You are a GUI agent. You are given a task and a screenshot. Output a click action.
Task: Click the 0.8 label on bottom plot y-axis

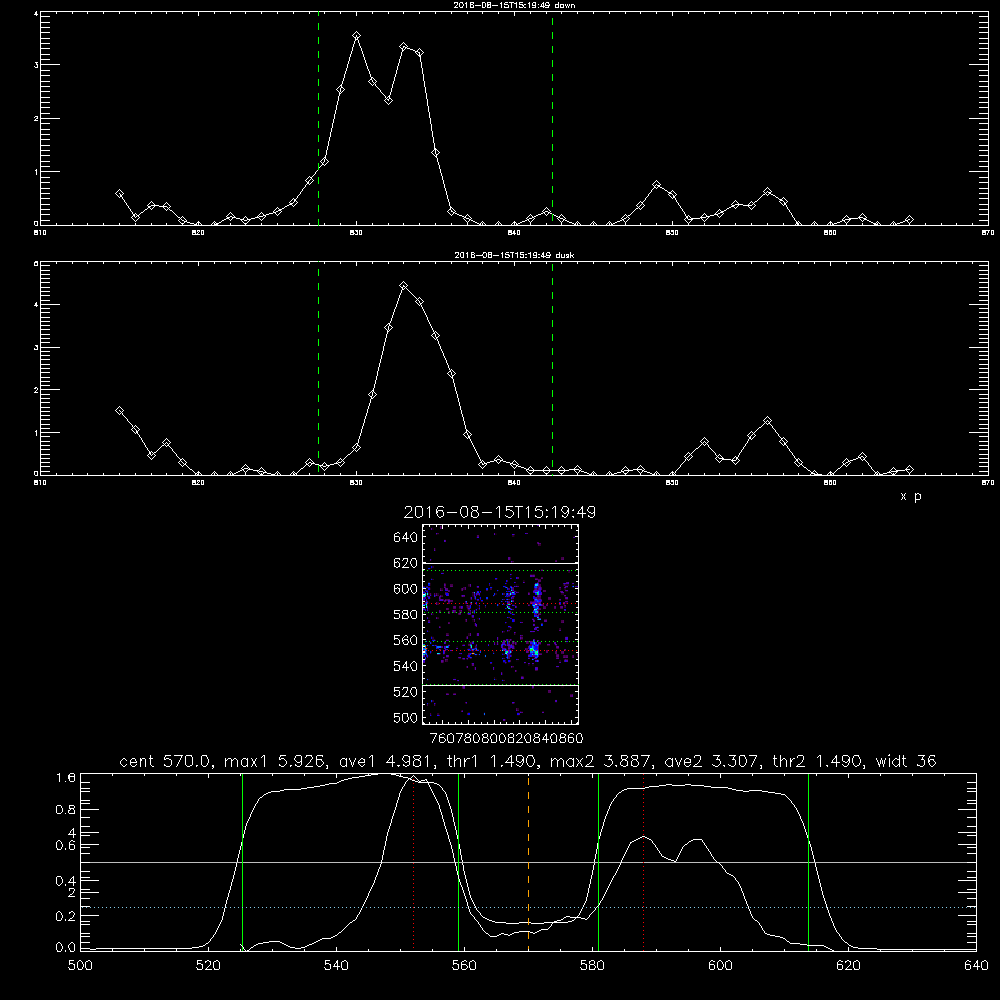(66, 809)
